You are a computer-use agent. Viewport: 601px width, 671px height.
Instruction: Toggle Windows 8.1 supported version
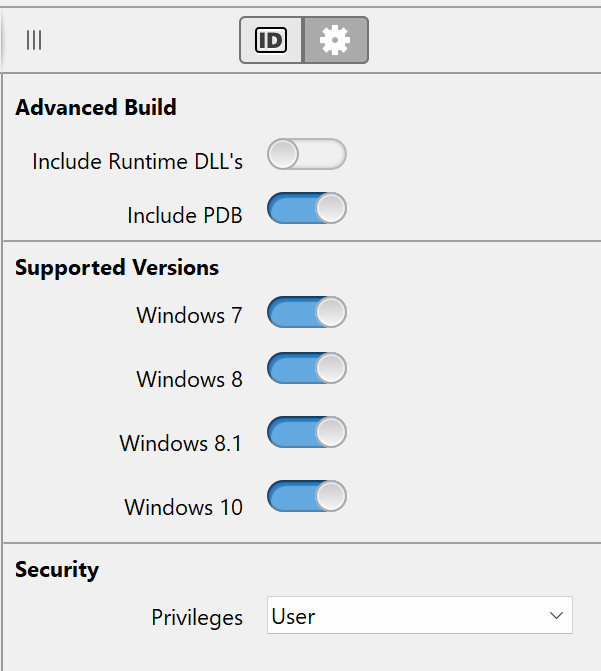pyautogui.click(x=306, y=432)
